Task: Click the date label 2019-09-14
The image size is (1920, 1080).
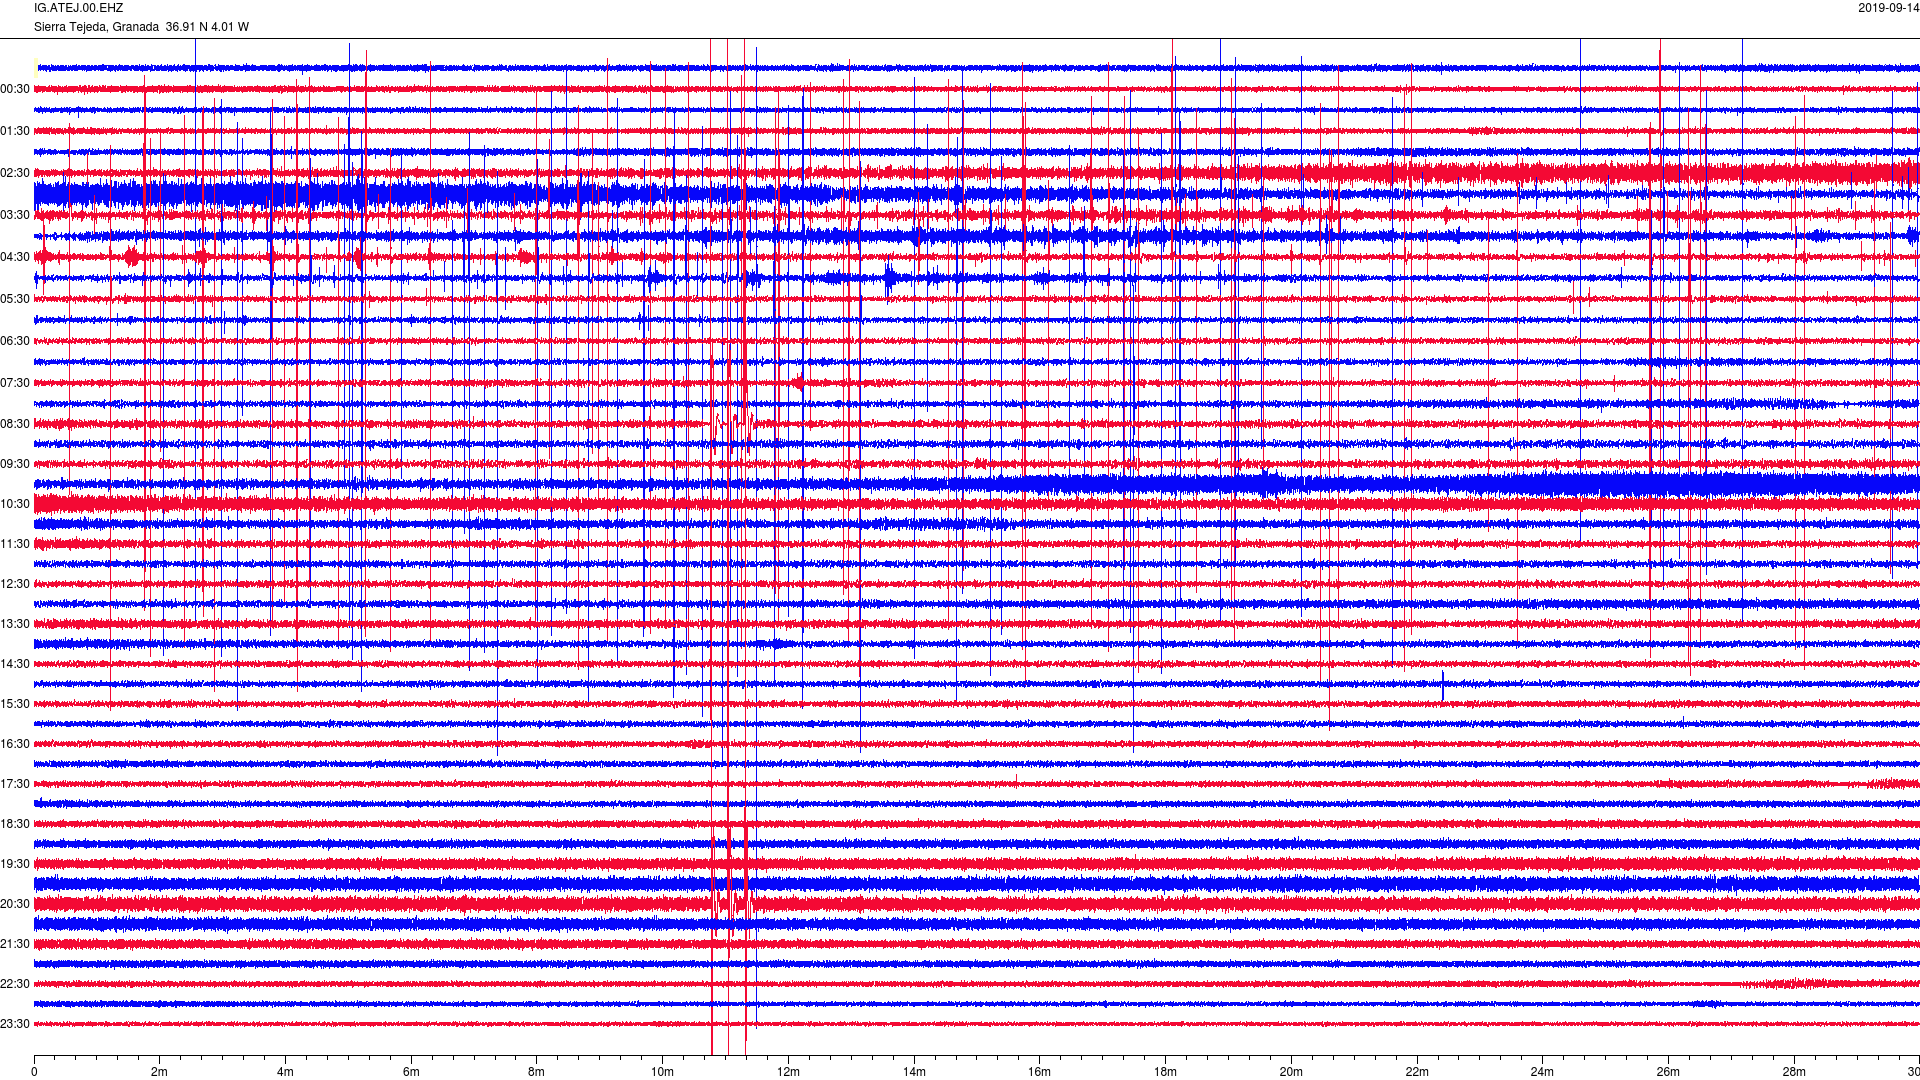Action: pos(1889,8)
